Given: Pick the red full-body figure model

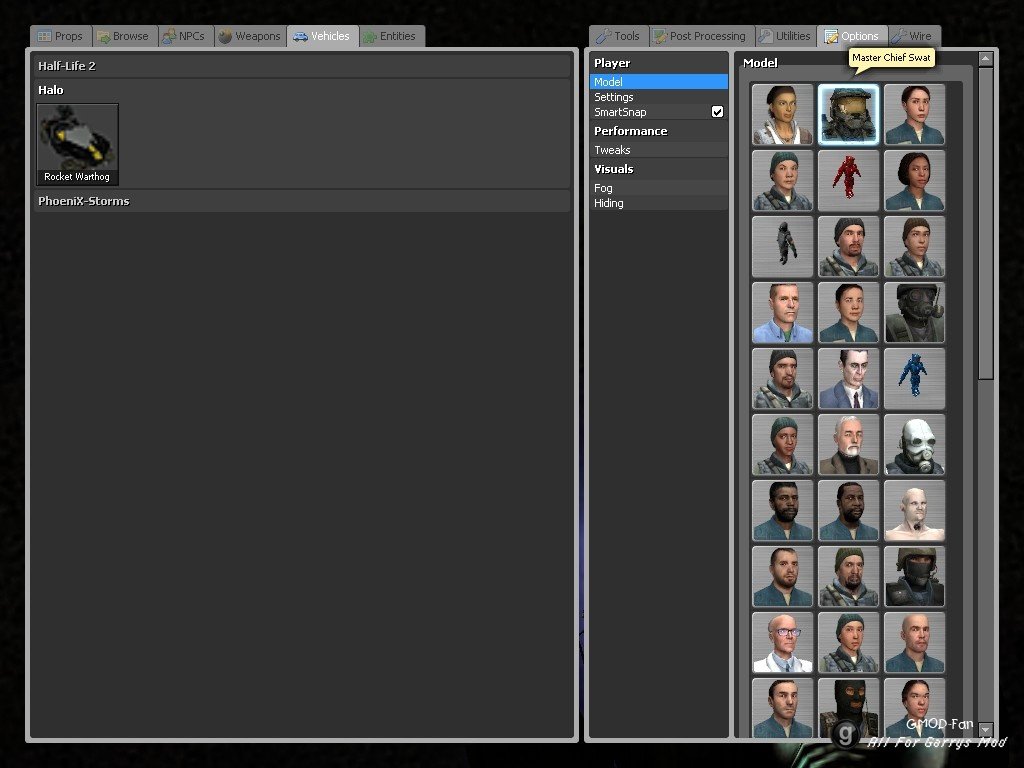Looking at the screenshot, I should [848, 180].
